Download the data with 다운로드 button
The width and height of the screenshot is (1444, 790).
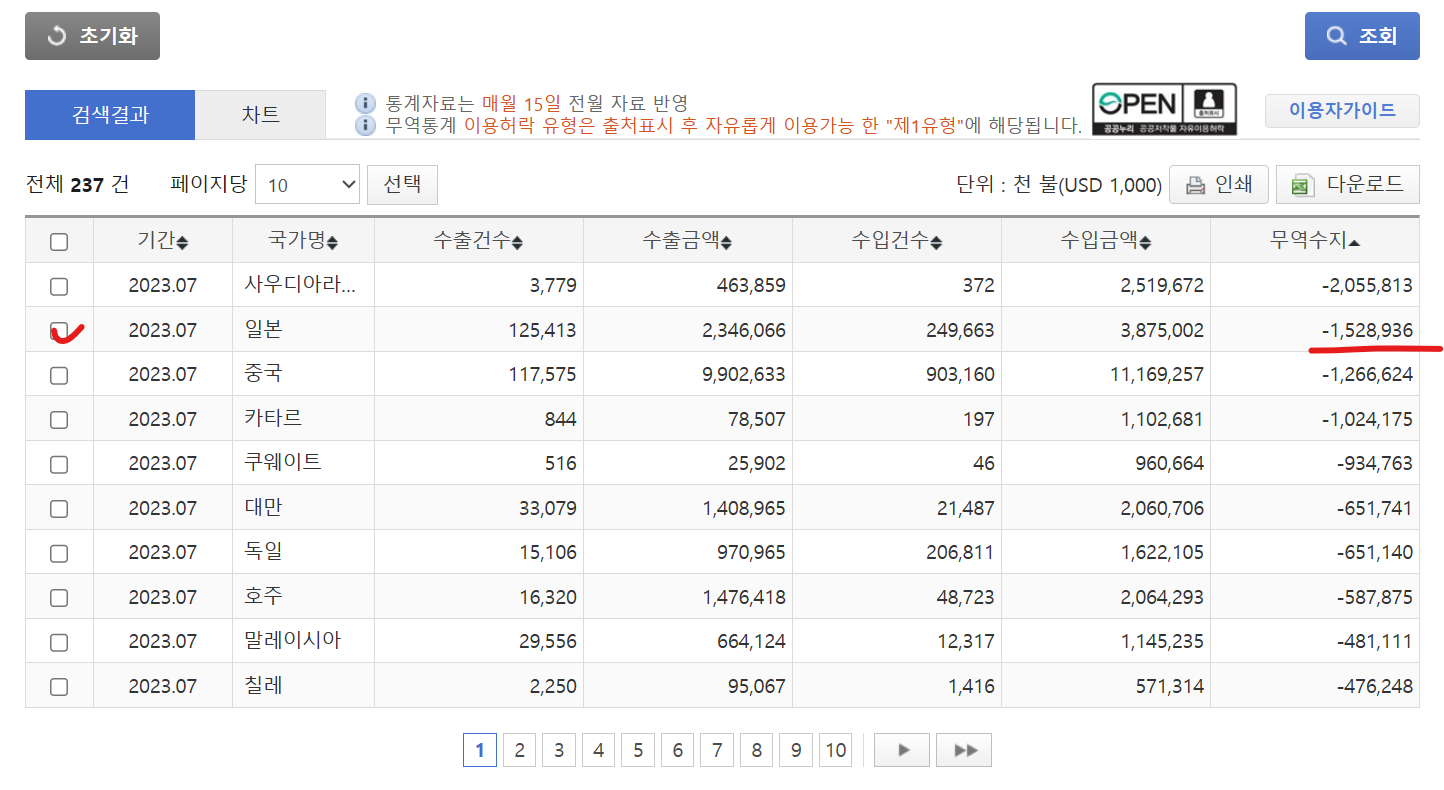1347,185
